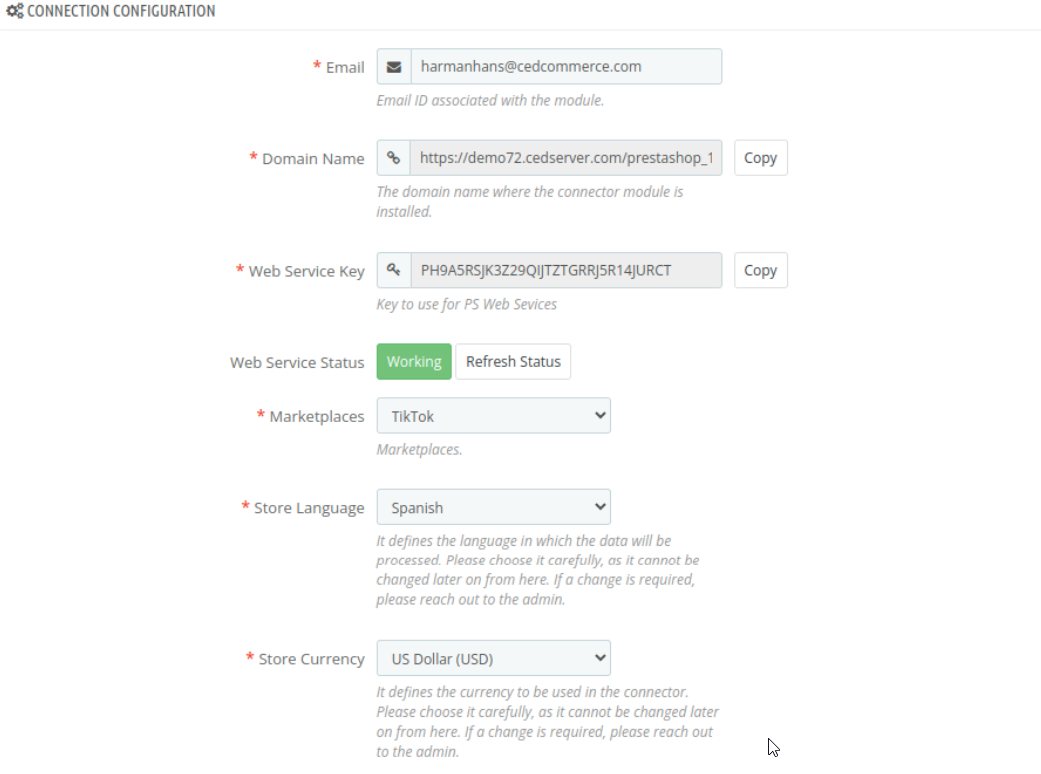
Task: Click the Web Service Status label
Action: (x=297, y=362)
